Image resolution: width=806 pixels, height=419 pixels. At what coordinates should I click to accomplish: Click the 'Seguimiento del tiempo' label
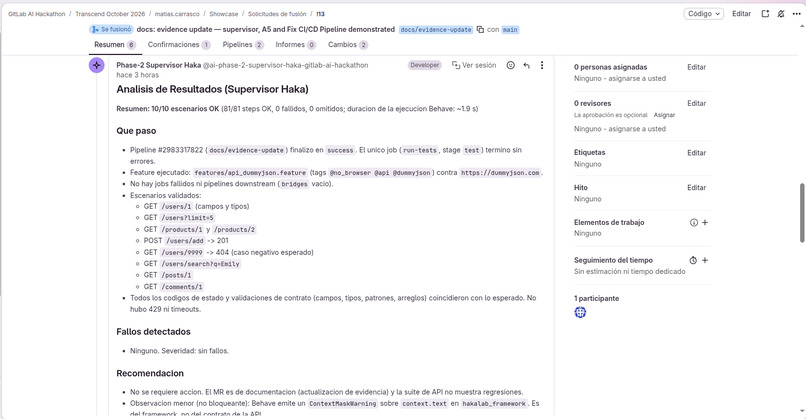click(x=613, y=260)
